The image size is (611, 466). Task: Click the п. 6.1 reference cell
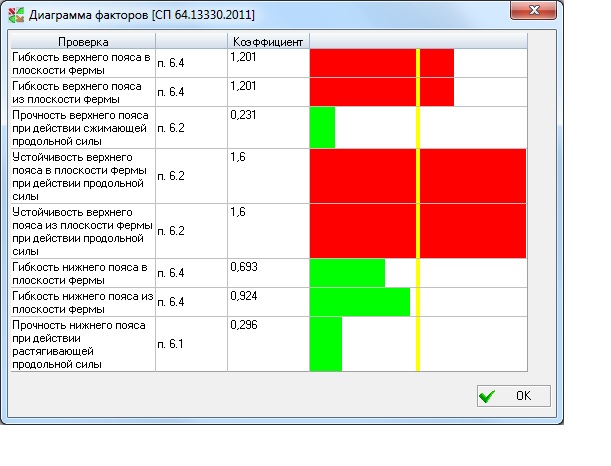pos(171,345)
